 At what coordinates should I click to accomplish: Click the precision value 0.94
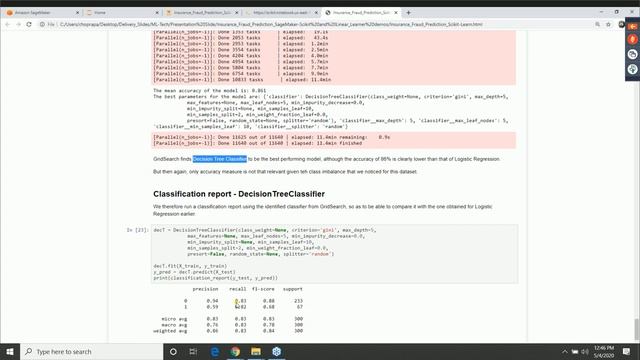tap(212, 301)
